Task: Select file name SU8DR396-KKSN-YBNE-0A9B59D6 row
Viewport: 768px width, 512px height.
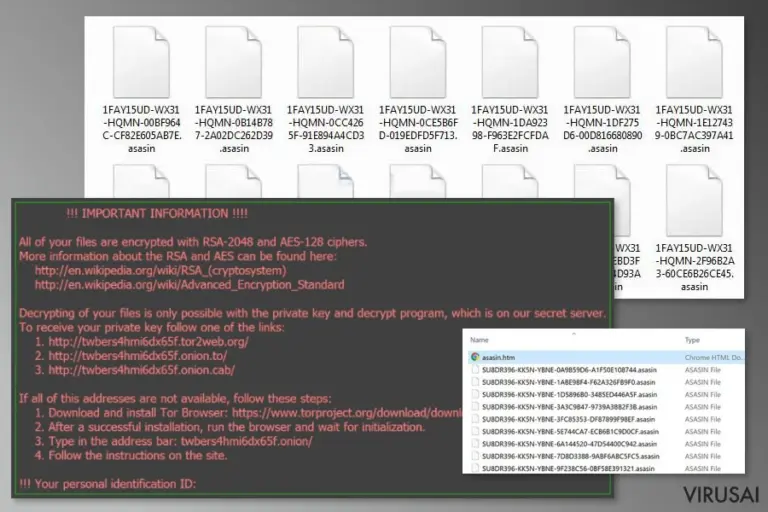Action: [x=569, y=370]
